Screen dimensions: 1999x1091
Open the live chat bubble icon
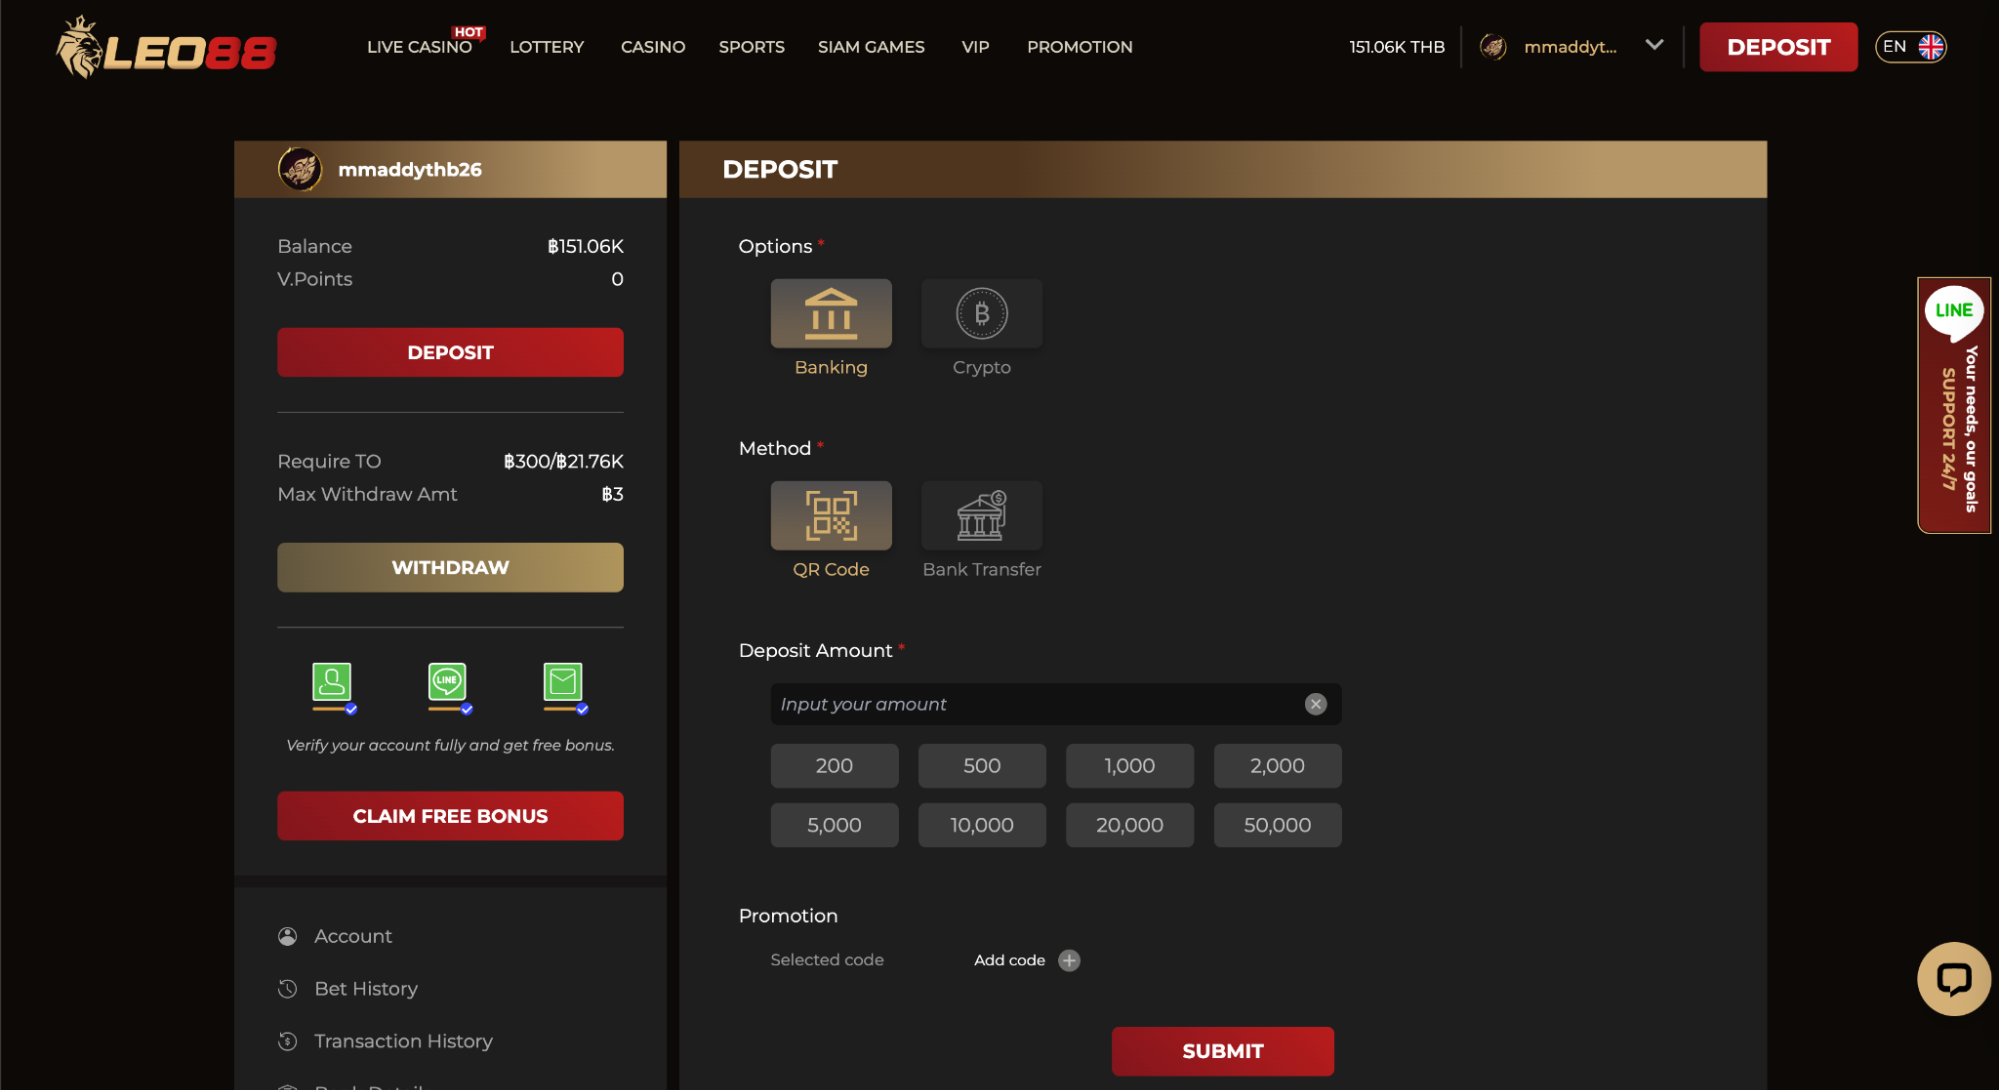[x=1953, y=979]
